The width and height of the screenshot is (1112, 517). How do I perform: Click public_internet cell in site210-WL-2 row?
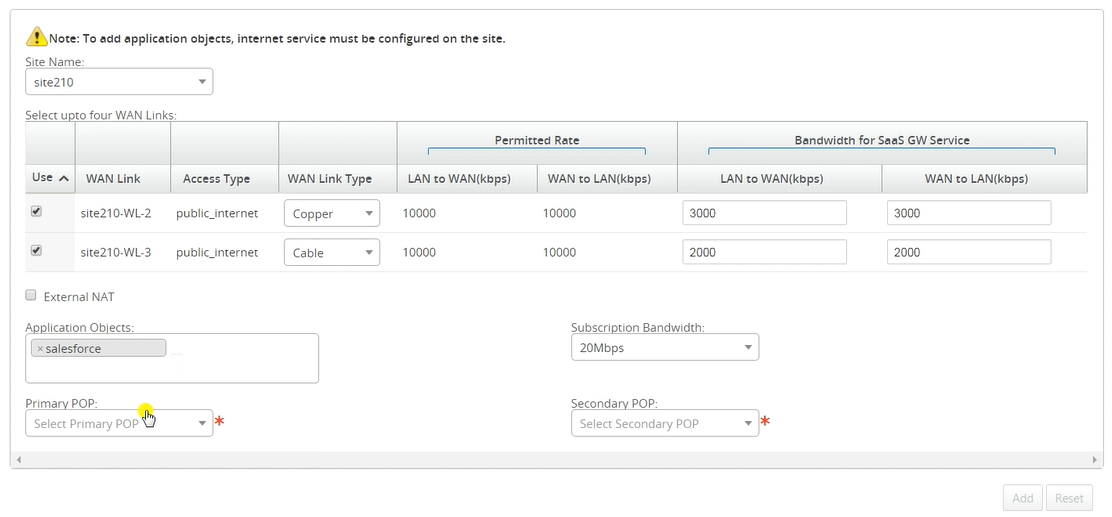(217, 213)
